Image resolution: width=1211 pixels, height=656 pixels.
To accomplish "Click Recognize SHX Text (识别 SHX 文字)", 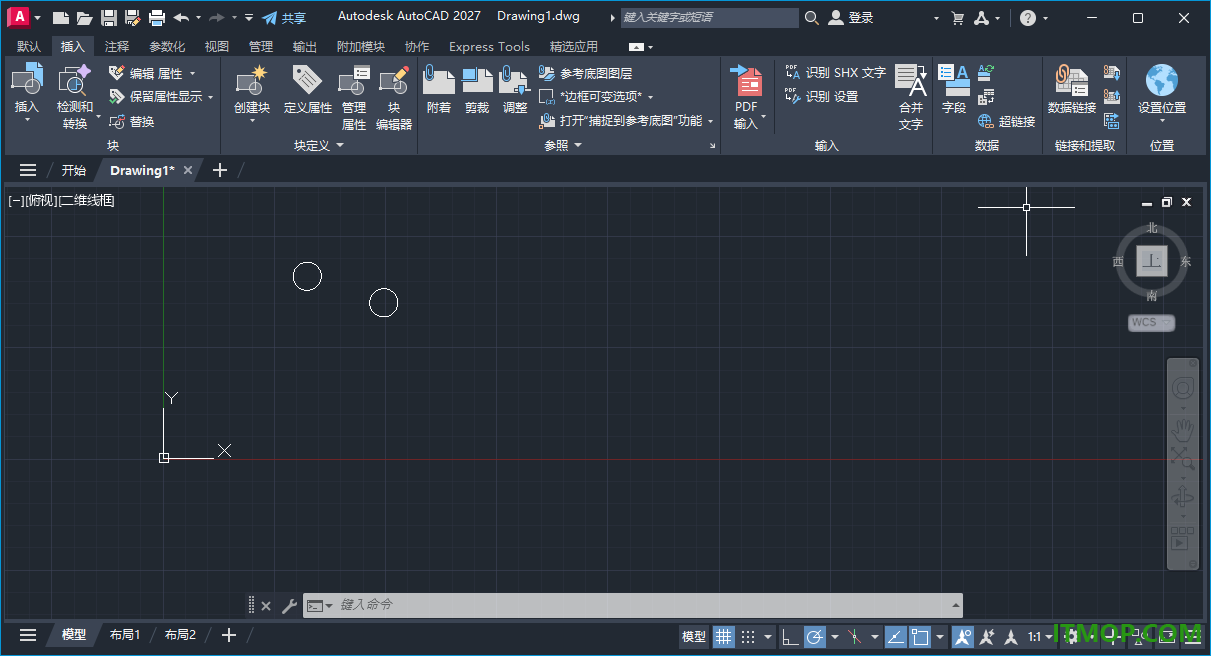I will [x=836, y=73].
